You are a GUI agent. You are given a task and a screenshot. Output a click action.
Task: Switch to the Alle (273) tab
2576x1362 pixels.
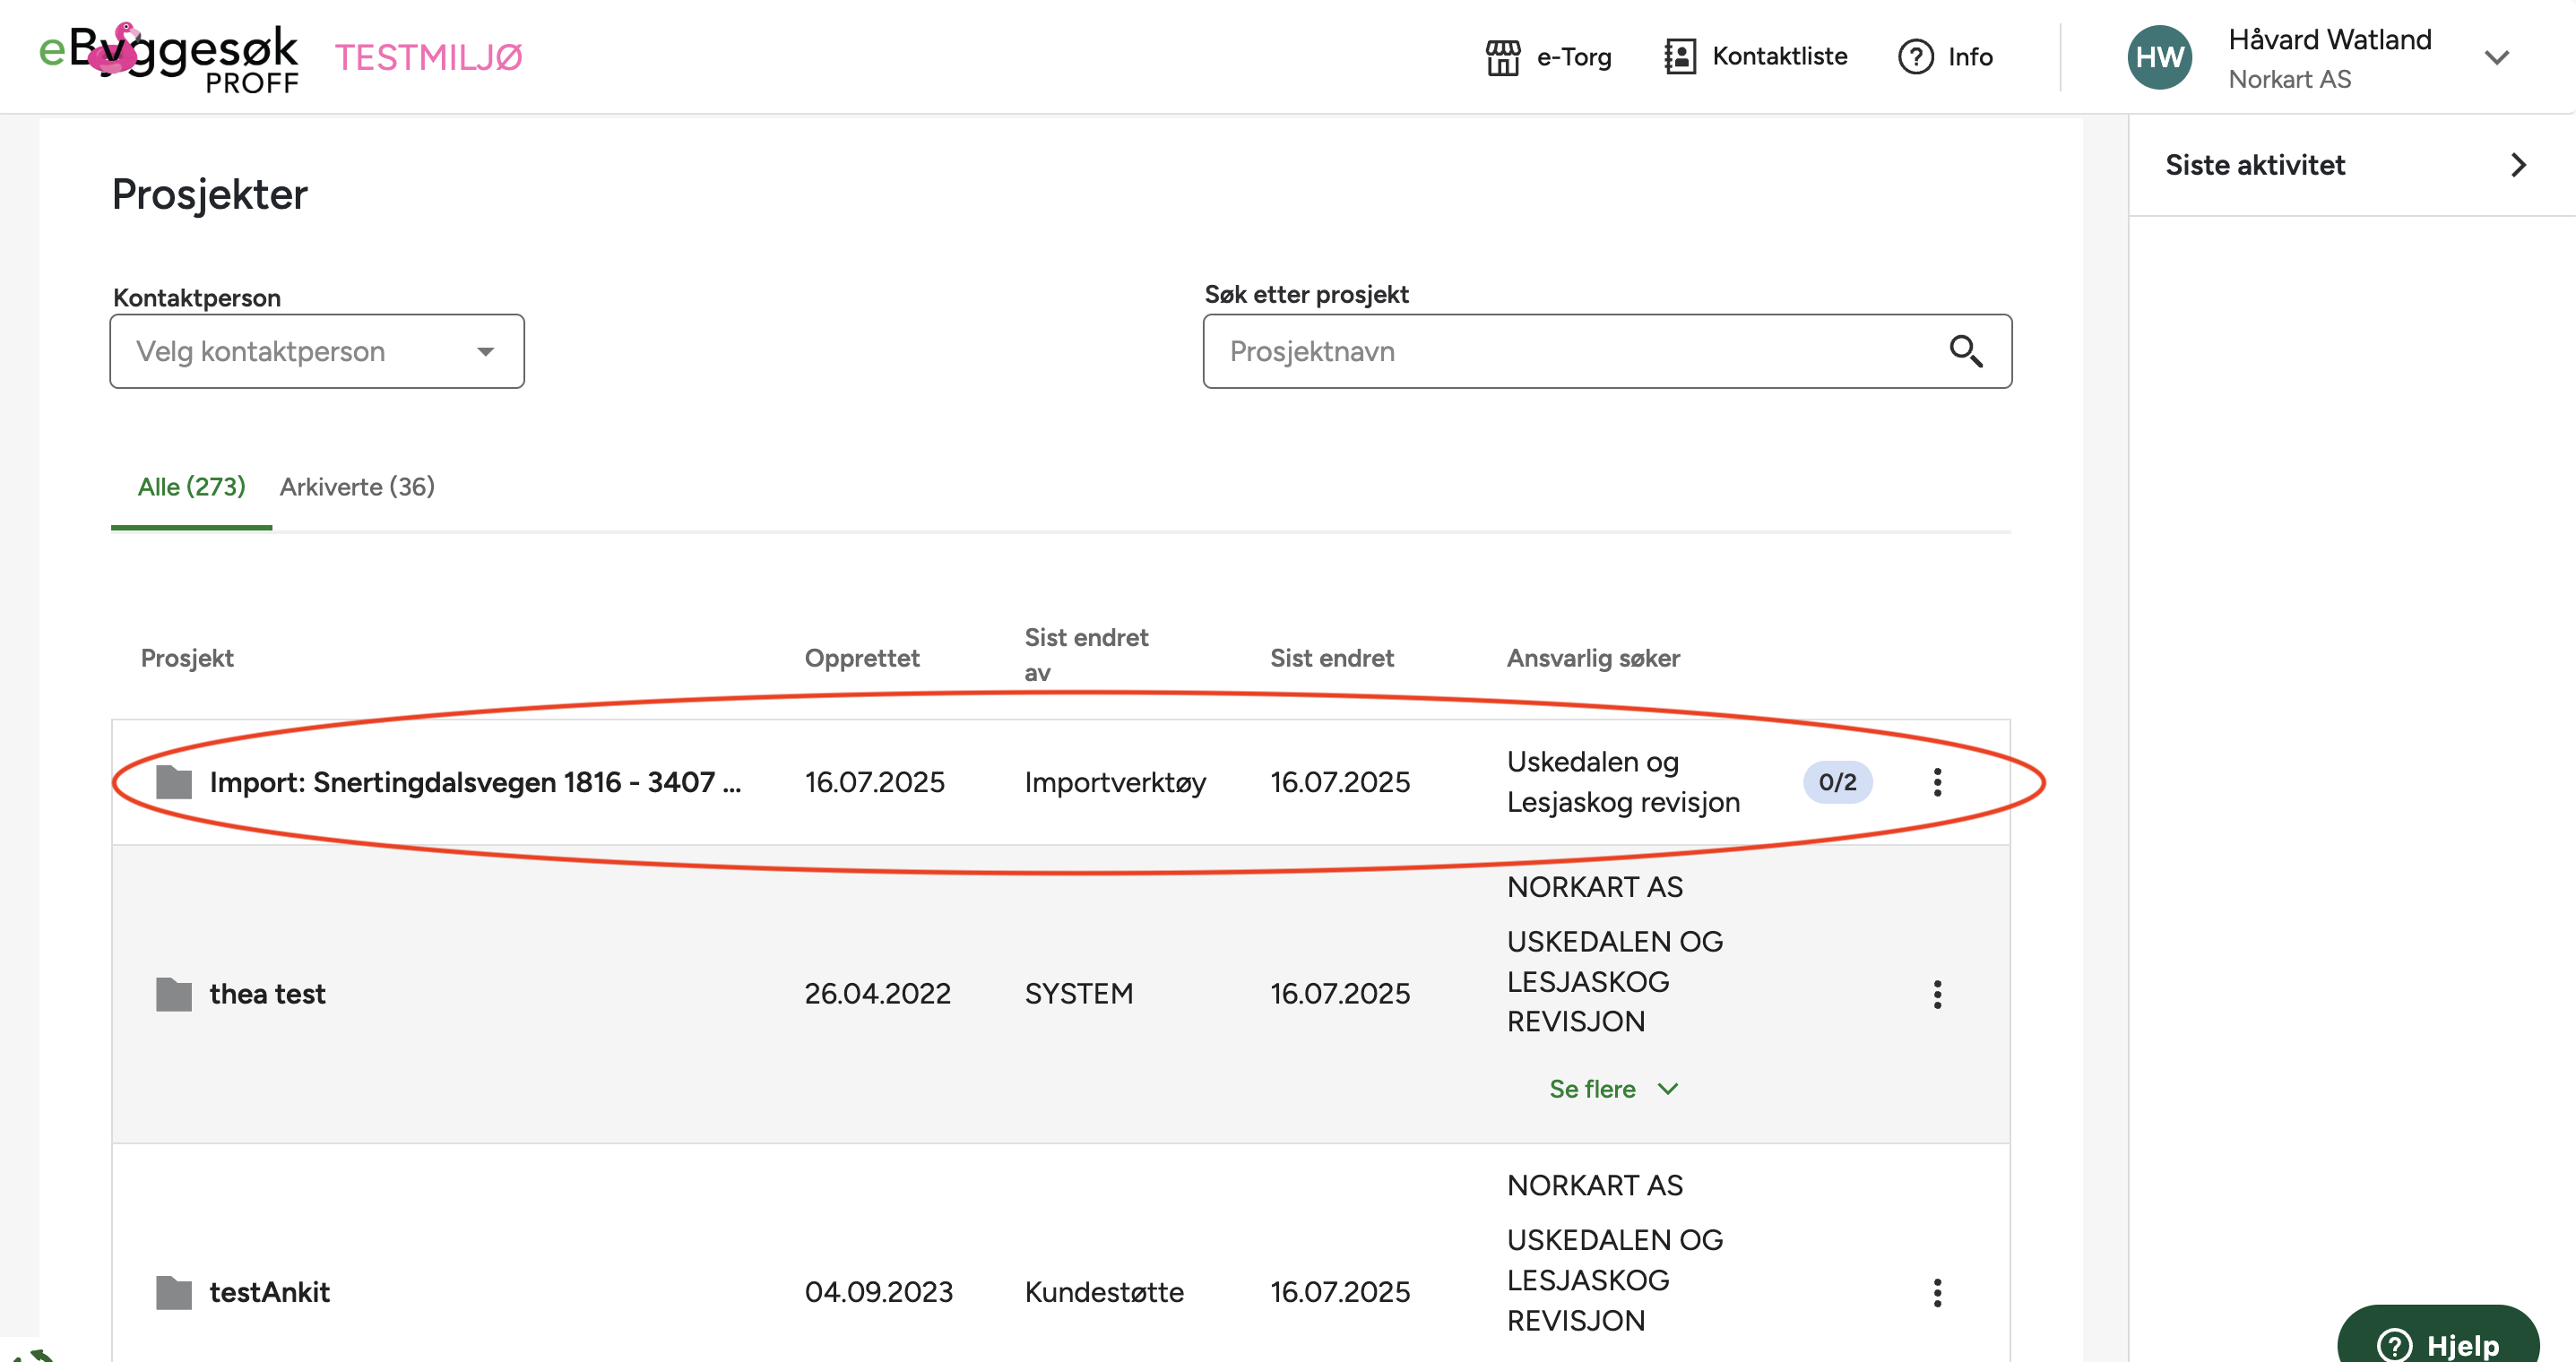click(x=191, y=487)
